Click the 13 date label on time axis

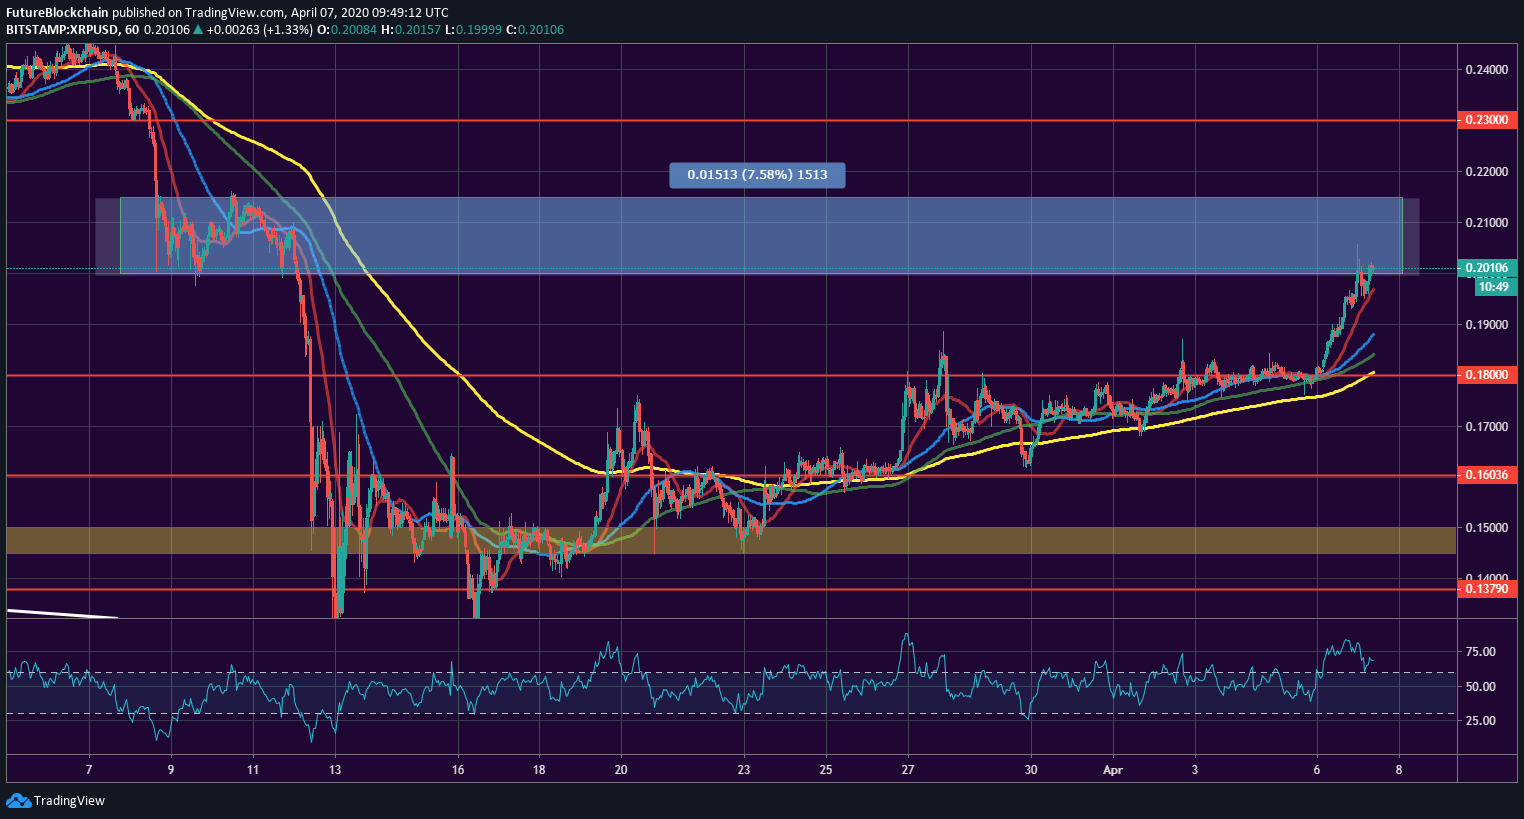click(x=335, y=770)
